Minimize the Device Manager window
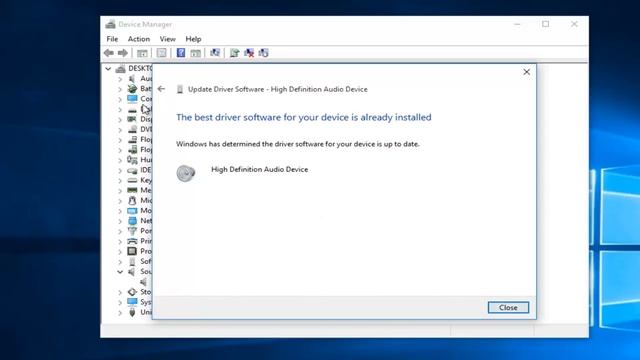The height and width of the screenshot is (360, 640). click(517, 24)
